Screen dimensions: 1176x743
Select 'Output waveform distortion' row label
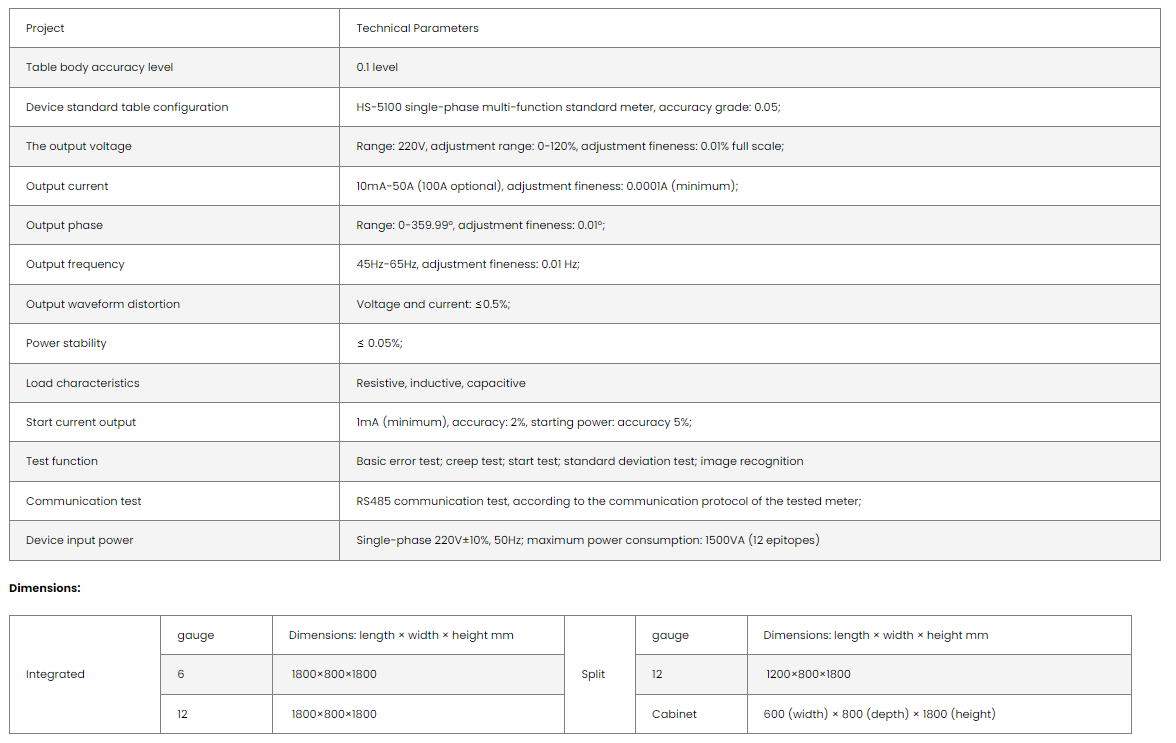pos(102,304)
